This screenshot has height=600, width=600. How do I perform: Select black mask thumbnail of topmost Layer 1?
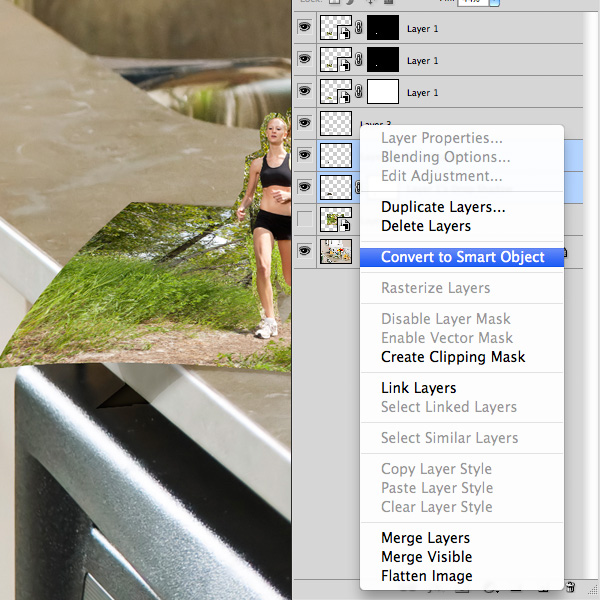383,28
